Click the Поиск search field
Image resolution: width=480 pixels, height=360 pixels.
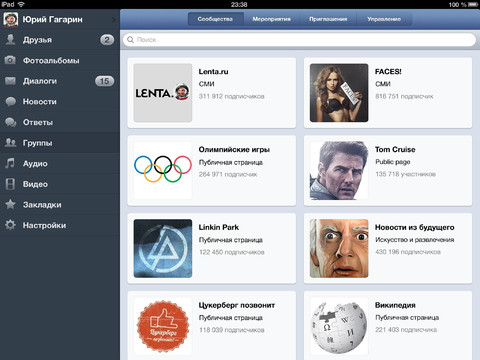pyautogui.click(x=299, y=40)
